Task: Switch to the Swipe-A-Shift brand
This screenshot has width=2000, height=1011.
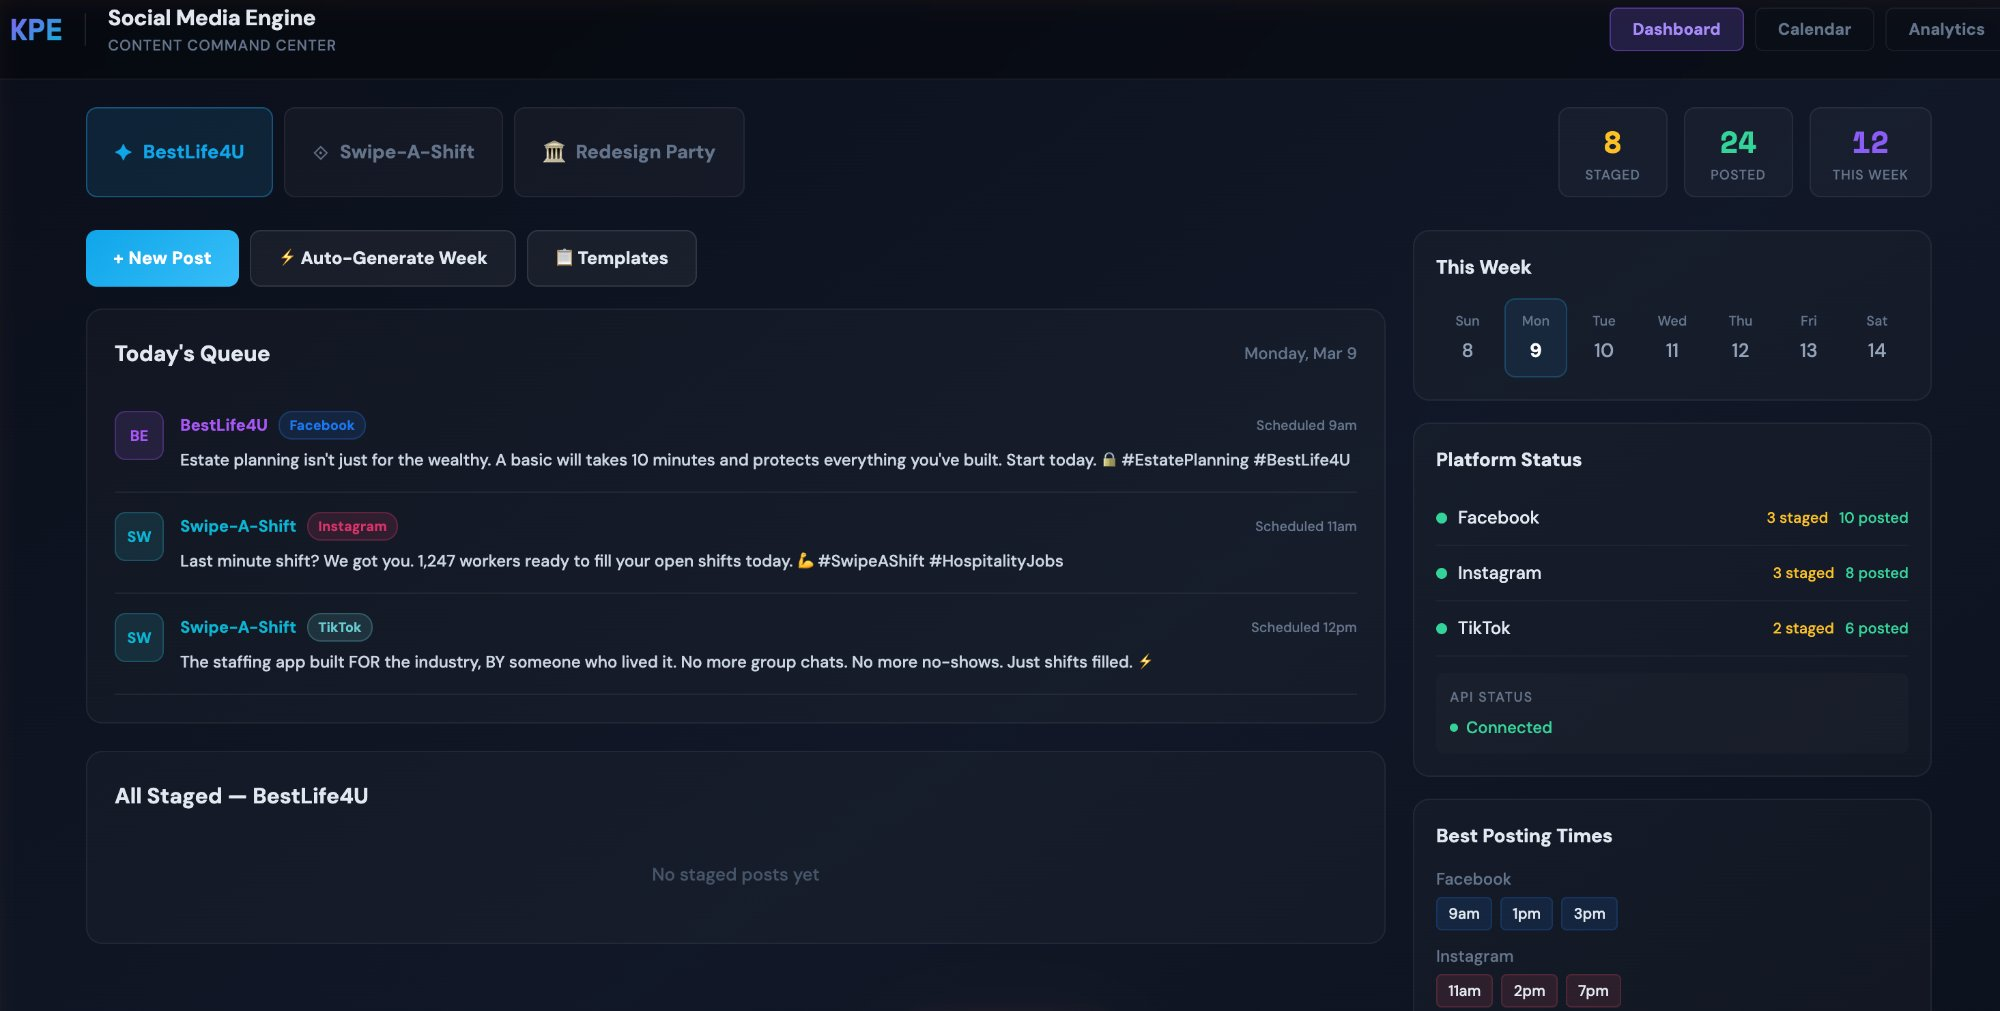Action: (393, 152)
